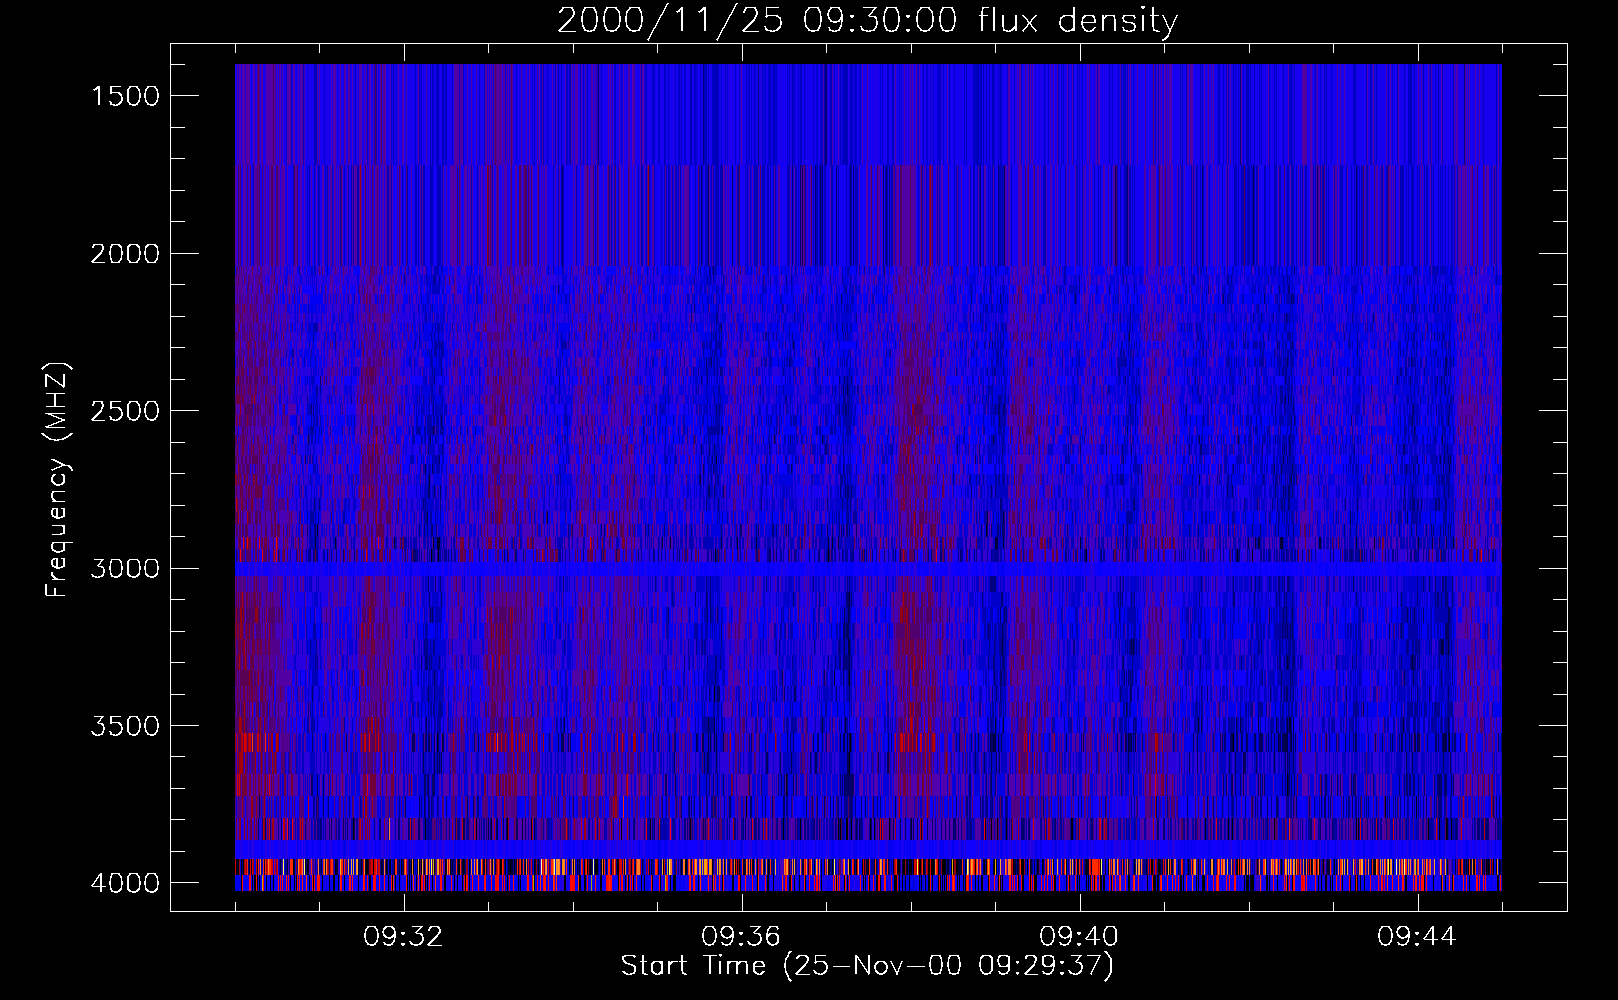Click the 09:36 time tick label
The height and width of the screenshot is (1000, 1618).
point(741,937)
